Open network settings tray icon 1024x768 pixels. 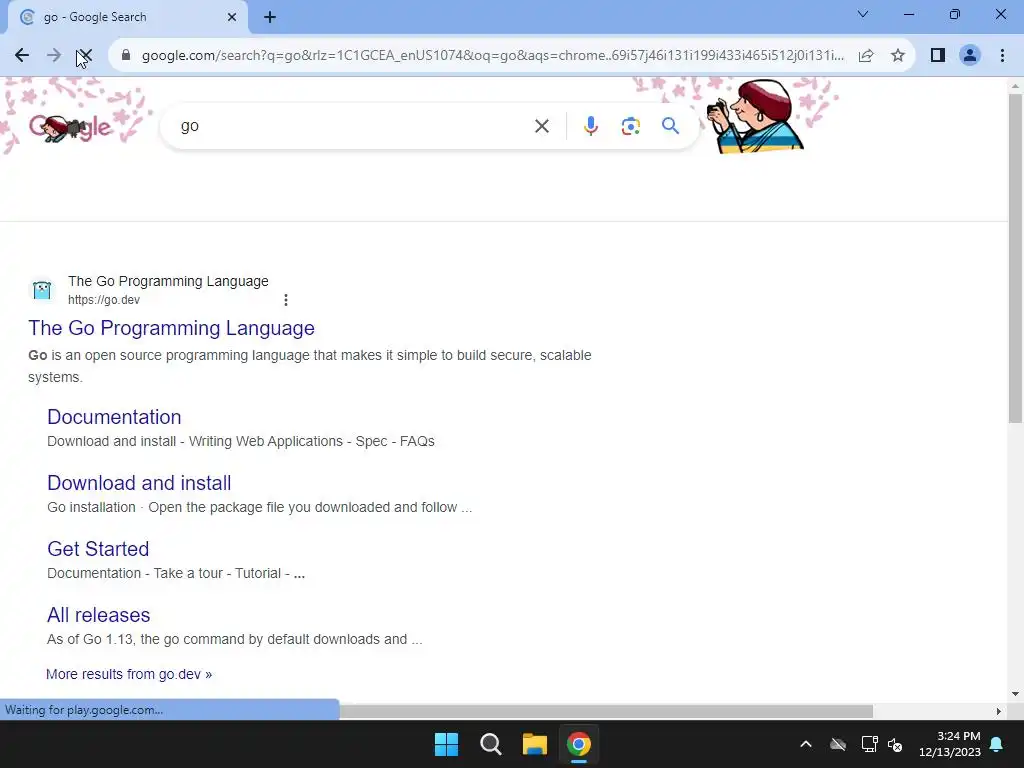(x=869, y=744)
